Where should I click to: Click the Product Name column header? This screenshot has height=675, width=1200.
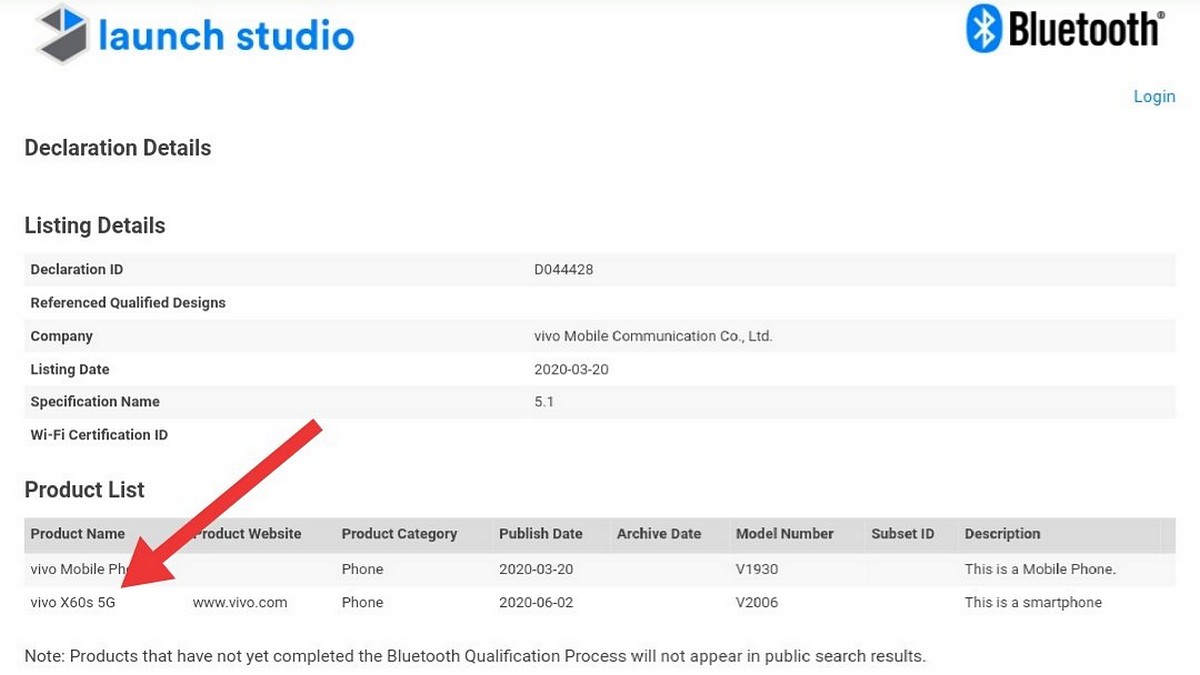click(x=77, y=534)
